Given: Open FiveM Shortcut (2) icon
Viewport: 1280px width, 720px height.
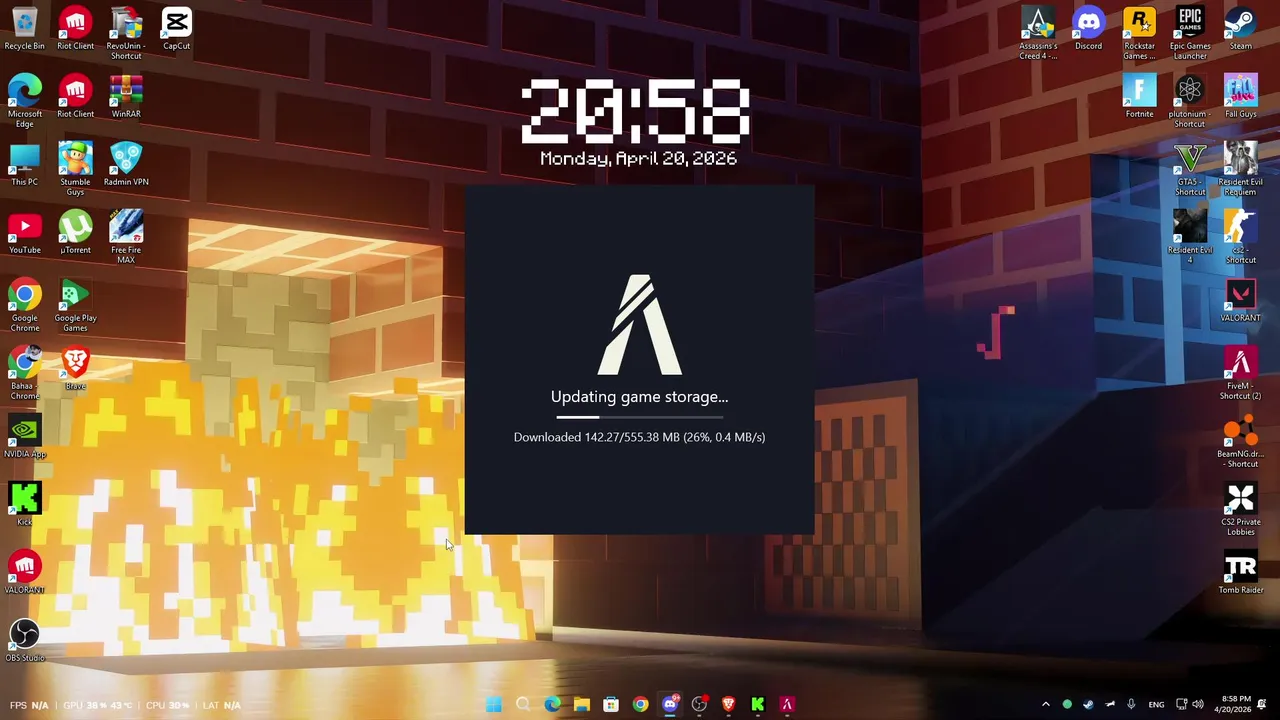Looking at the screenshot, I should [x=1241, y=372].
